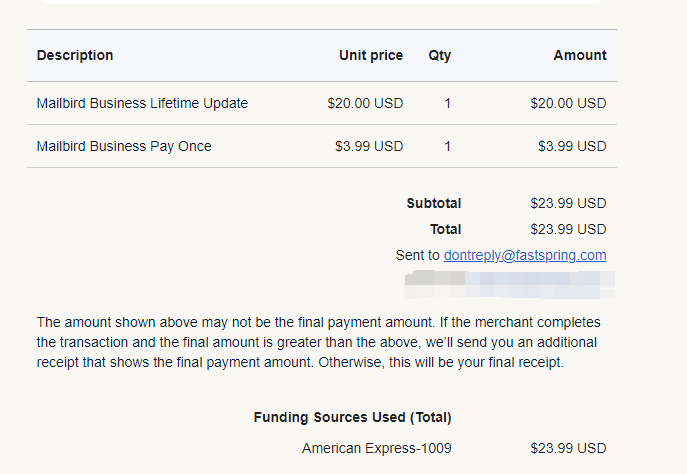Viewport: 687px width, 474px height.
Task: Click the $20.00 USD unit price
Action: tap(365, 103)
